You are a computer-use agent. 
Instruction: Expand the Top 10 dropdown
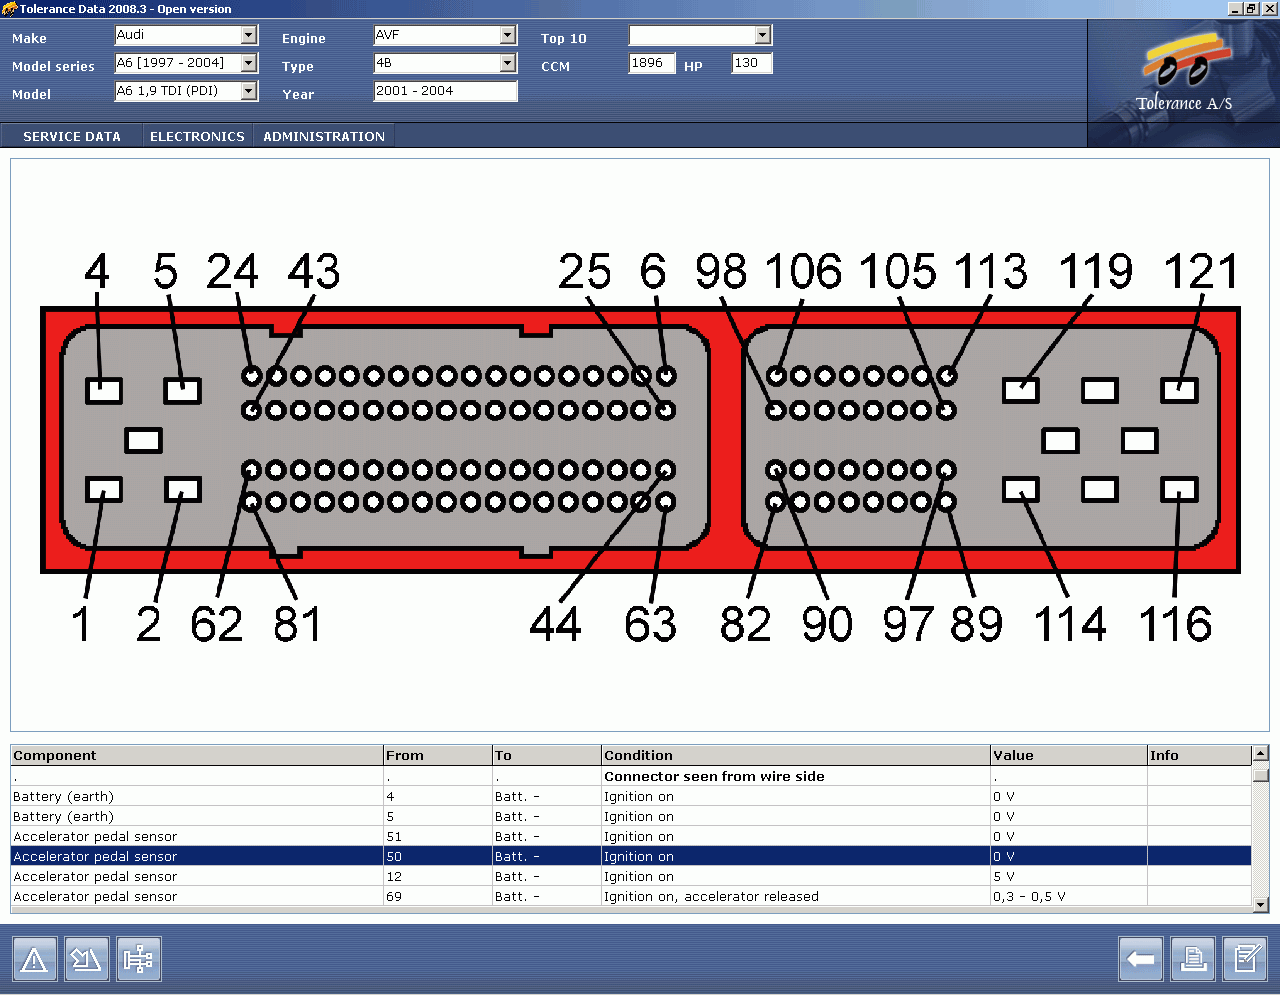(763, 35)
